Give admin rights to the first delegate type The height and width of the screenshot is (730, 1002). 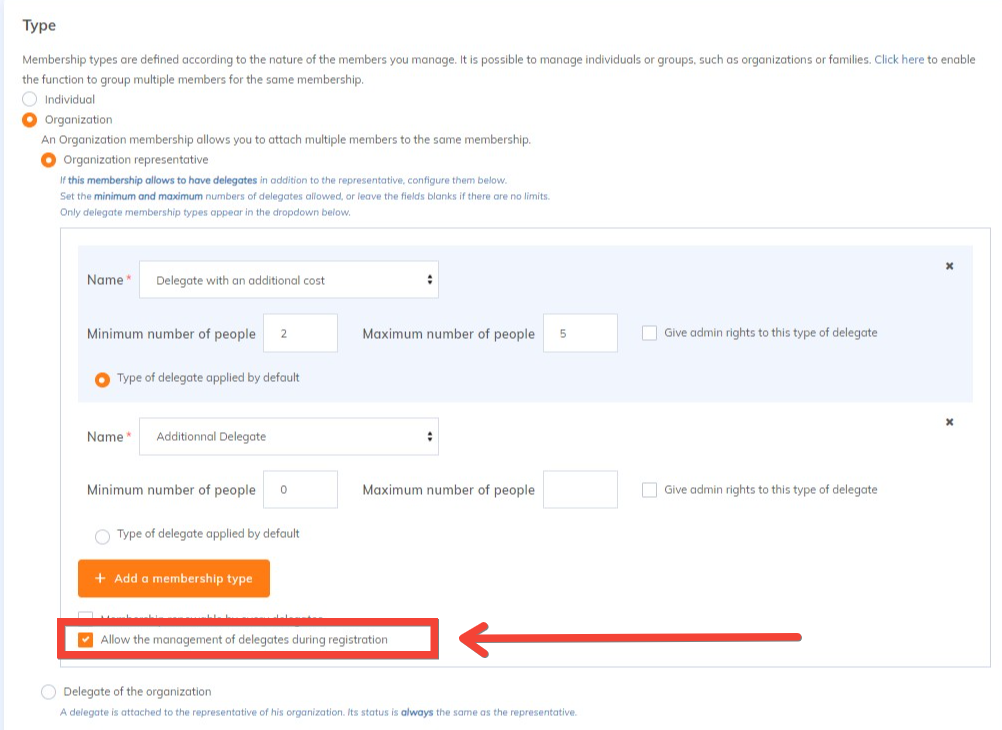pos(650,334)
